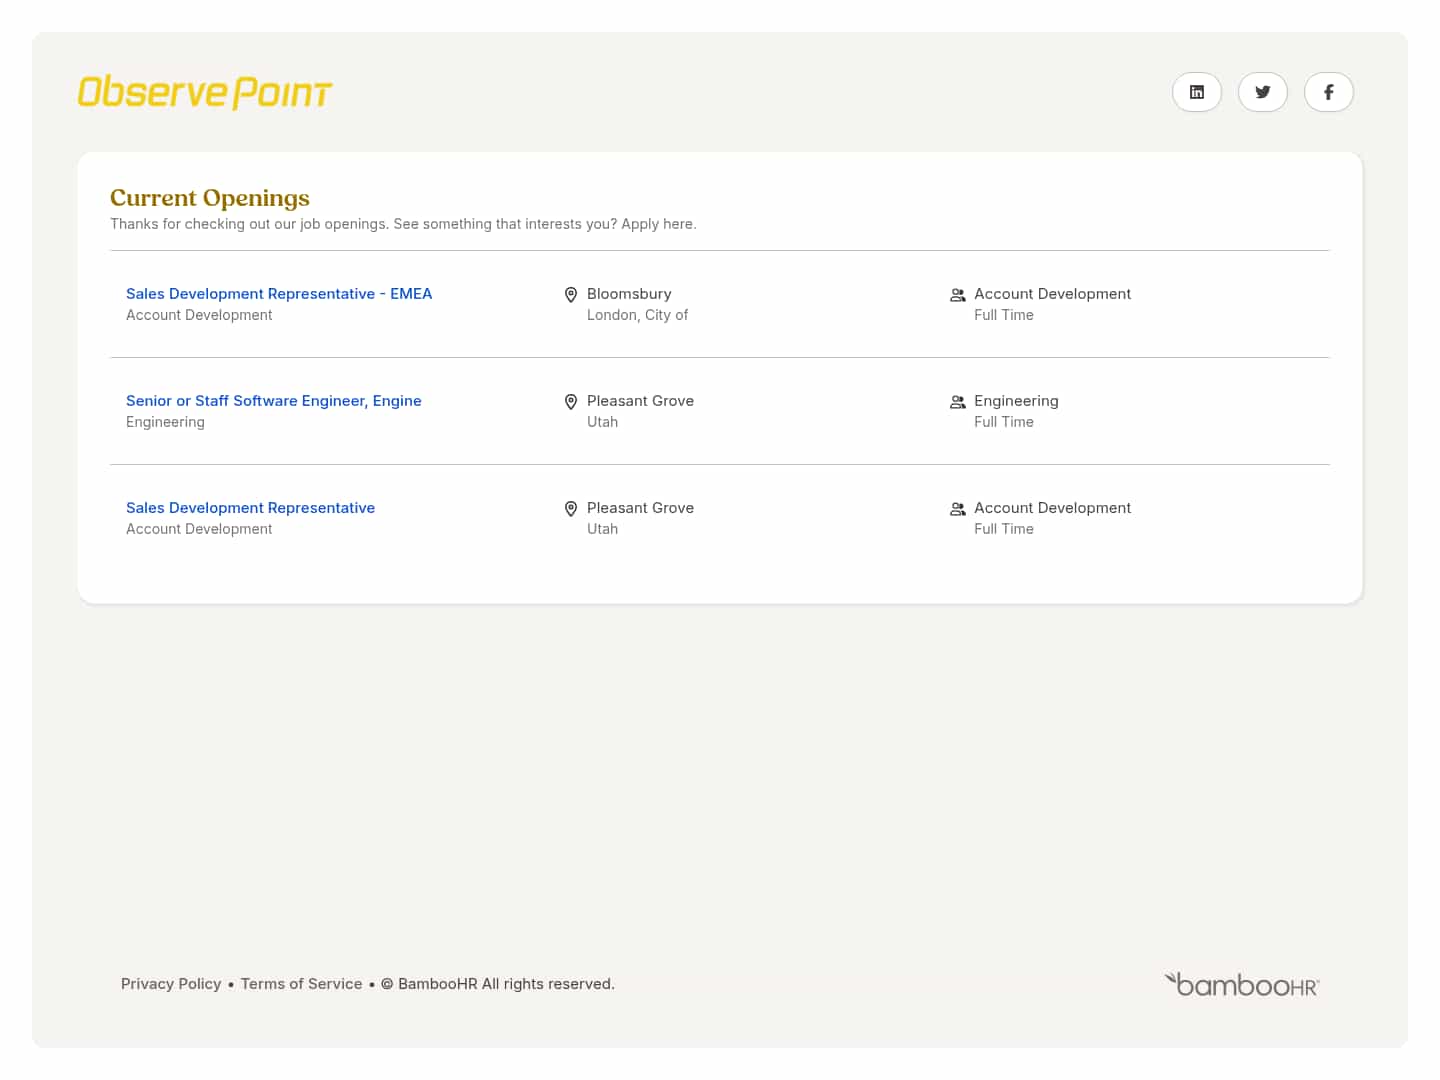The height and width of the screenshot is (1080, 1440).
Task: Open ObservePoint's Facebook page
Action: (x=1329, y=92)
